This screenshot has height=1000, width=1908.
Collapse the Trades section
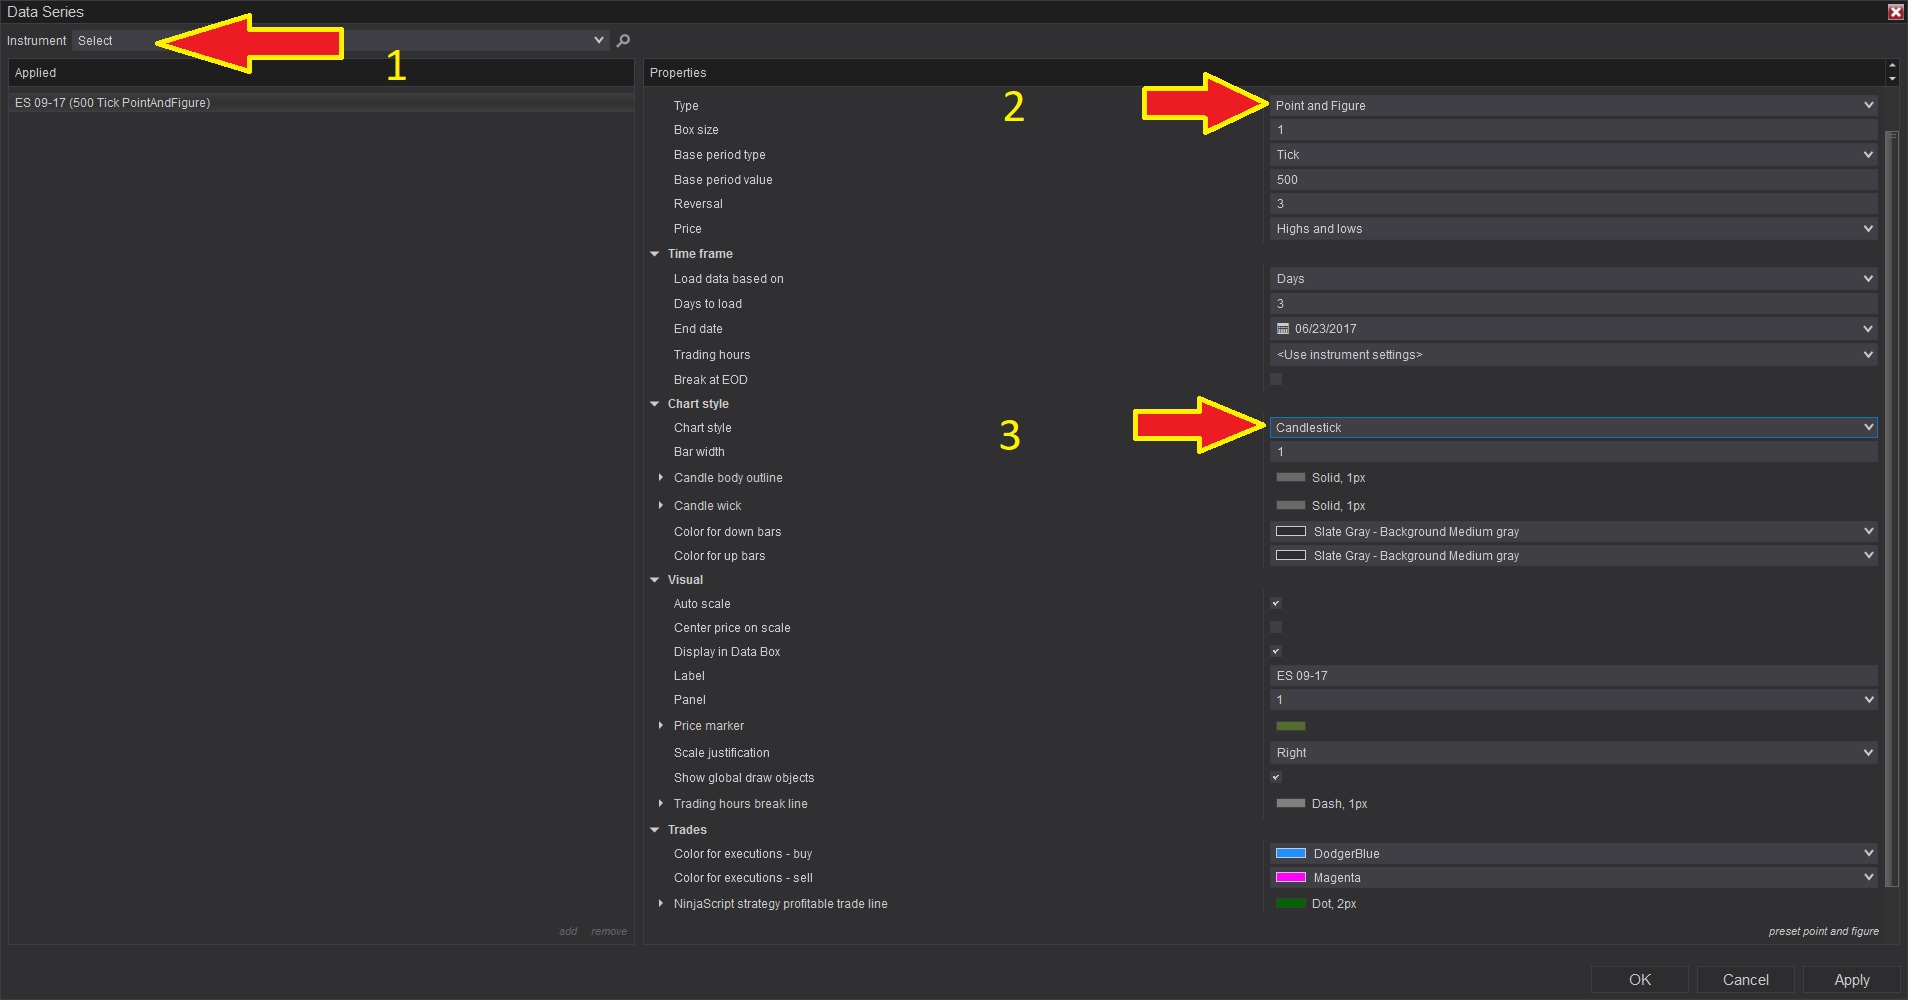pos(655,830)
